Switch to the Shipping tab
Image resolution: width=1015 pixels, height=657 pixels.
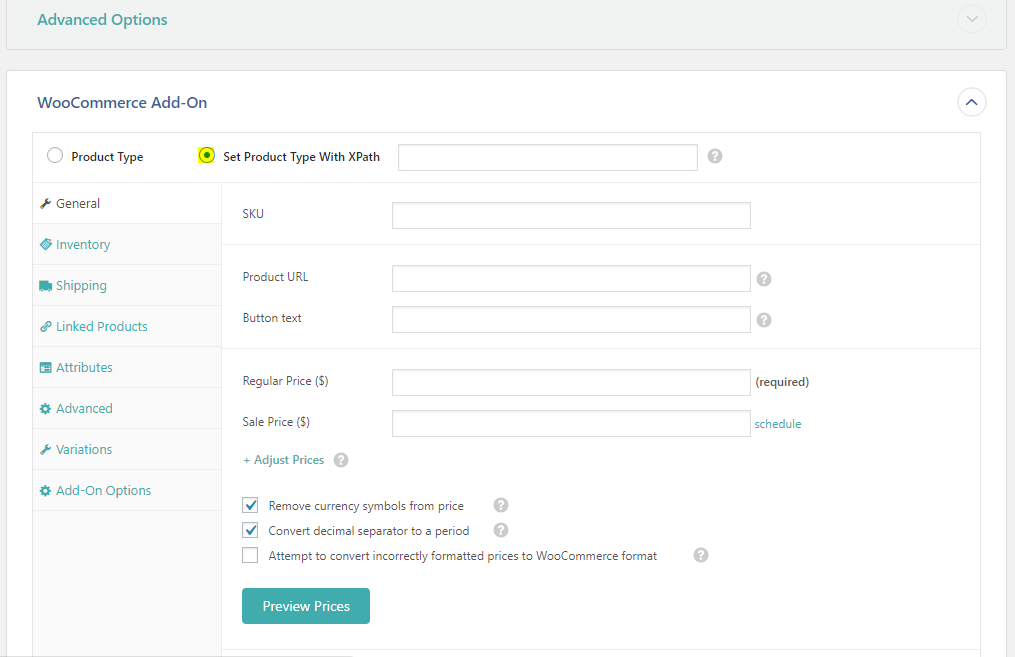pos(127,285)
